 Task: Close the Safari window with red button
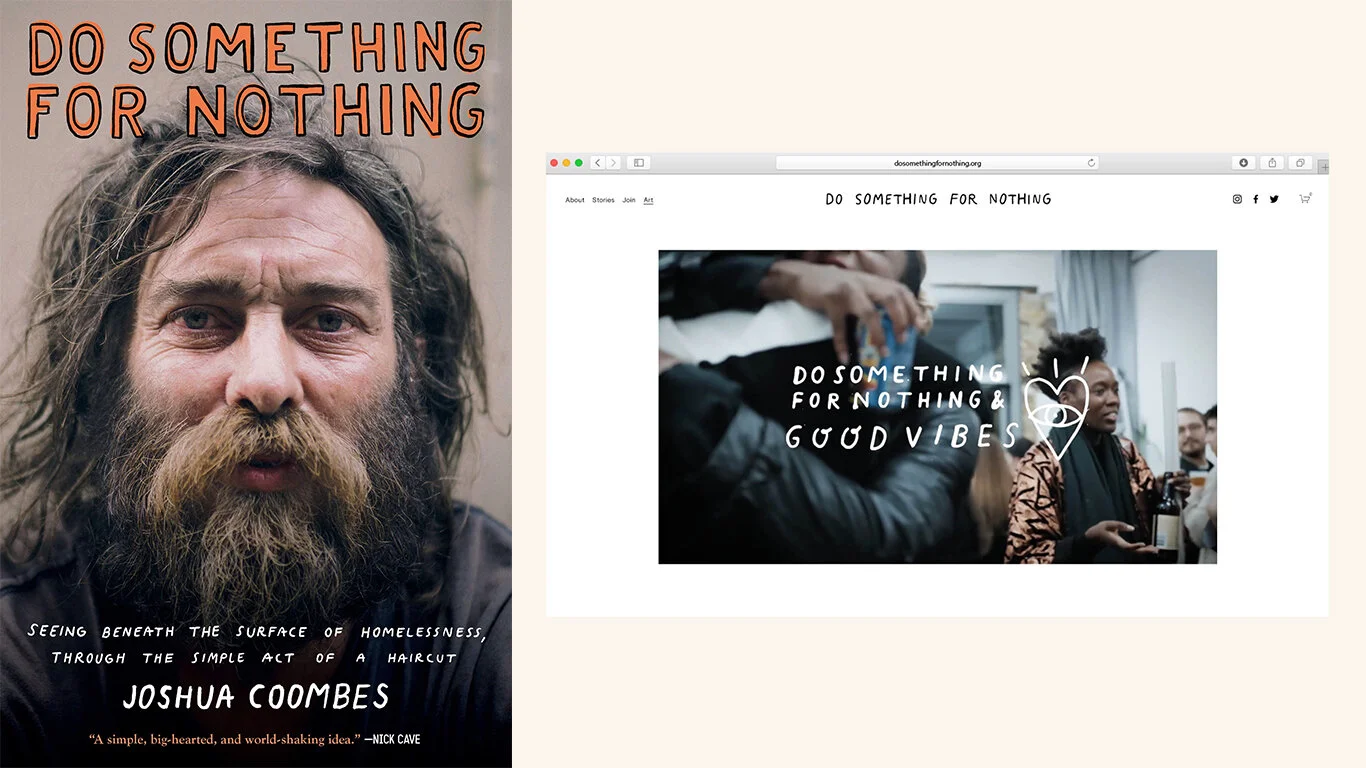click(554, 163)
